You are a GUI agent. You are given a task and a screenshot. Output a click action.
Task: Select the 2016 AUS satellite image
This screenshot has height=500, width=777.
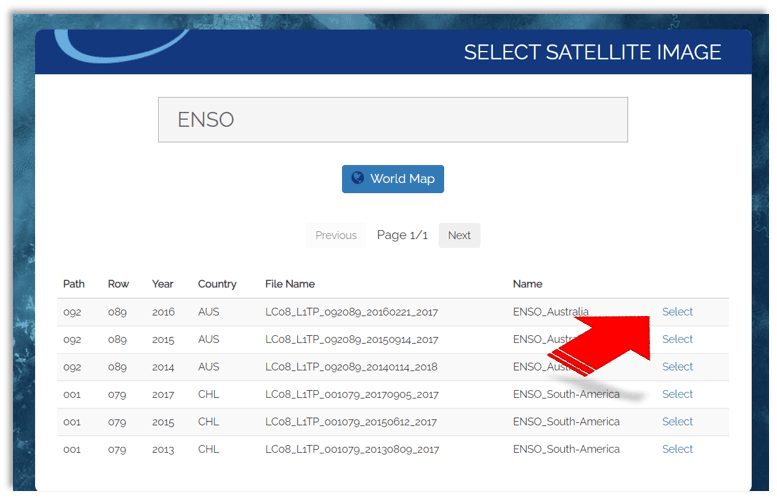click(677, 312)
